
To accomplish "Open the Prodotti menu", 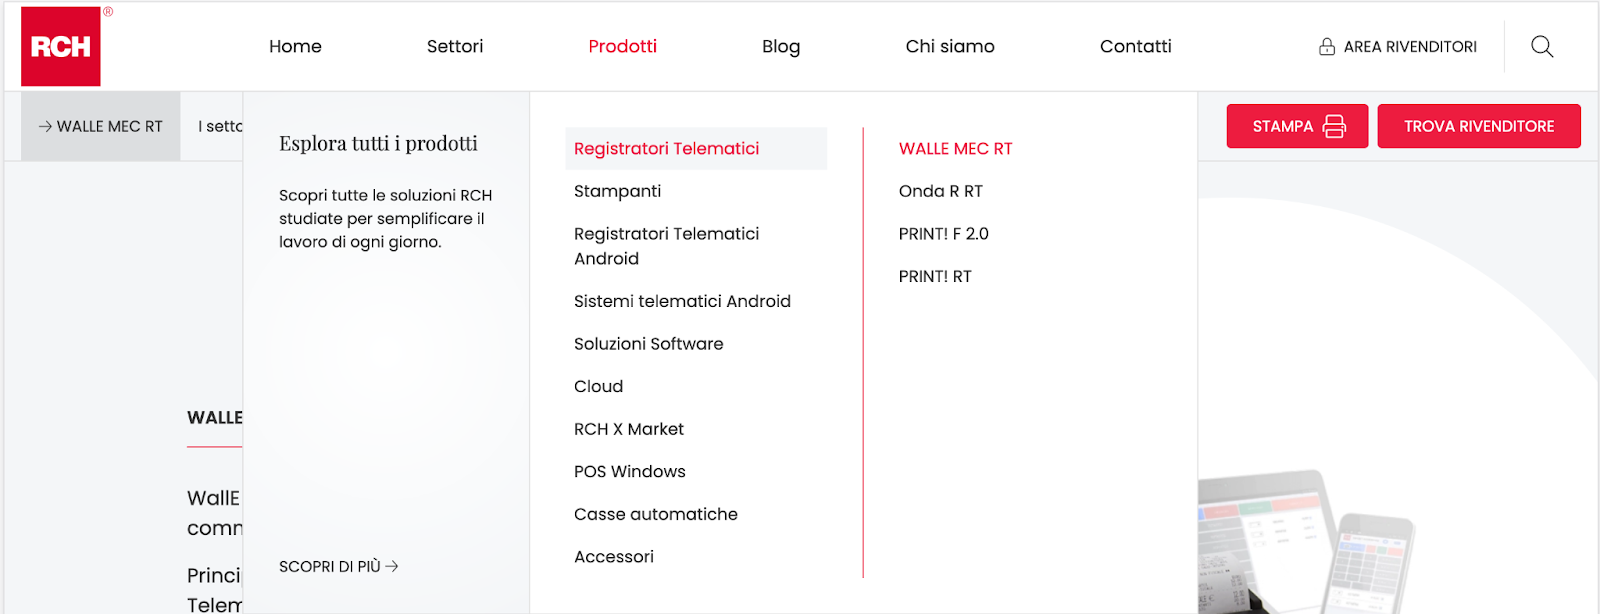I will (622, 46).
